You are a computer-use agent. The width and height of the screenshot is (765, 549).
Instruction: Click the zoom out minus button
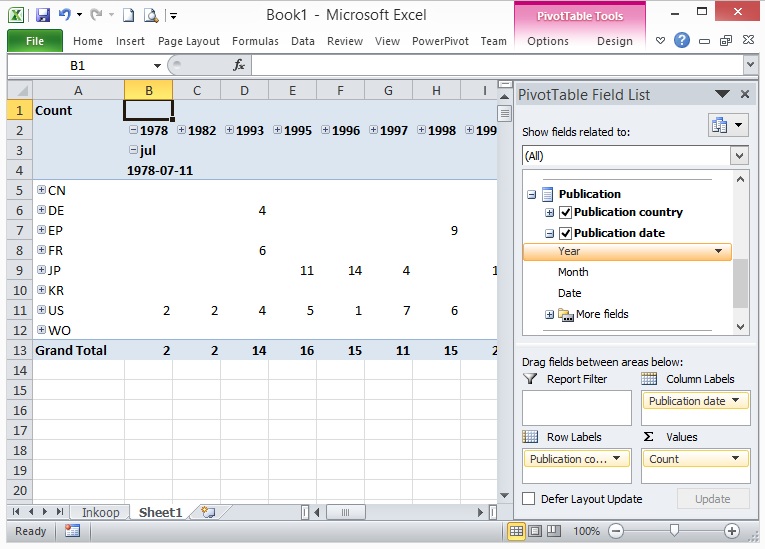pyautogui.click(x=616, y=531)
